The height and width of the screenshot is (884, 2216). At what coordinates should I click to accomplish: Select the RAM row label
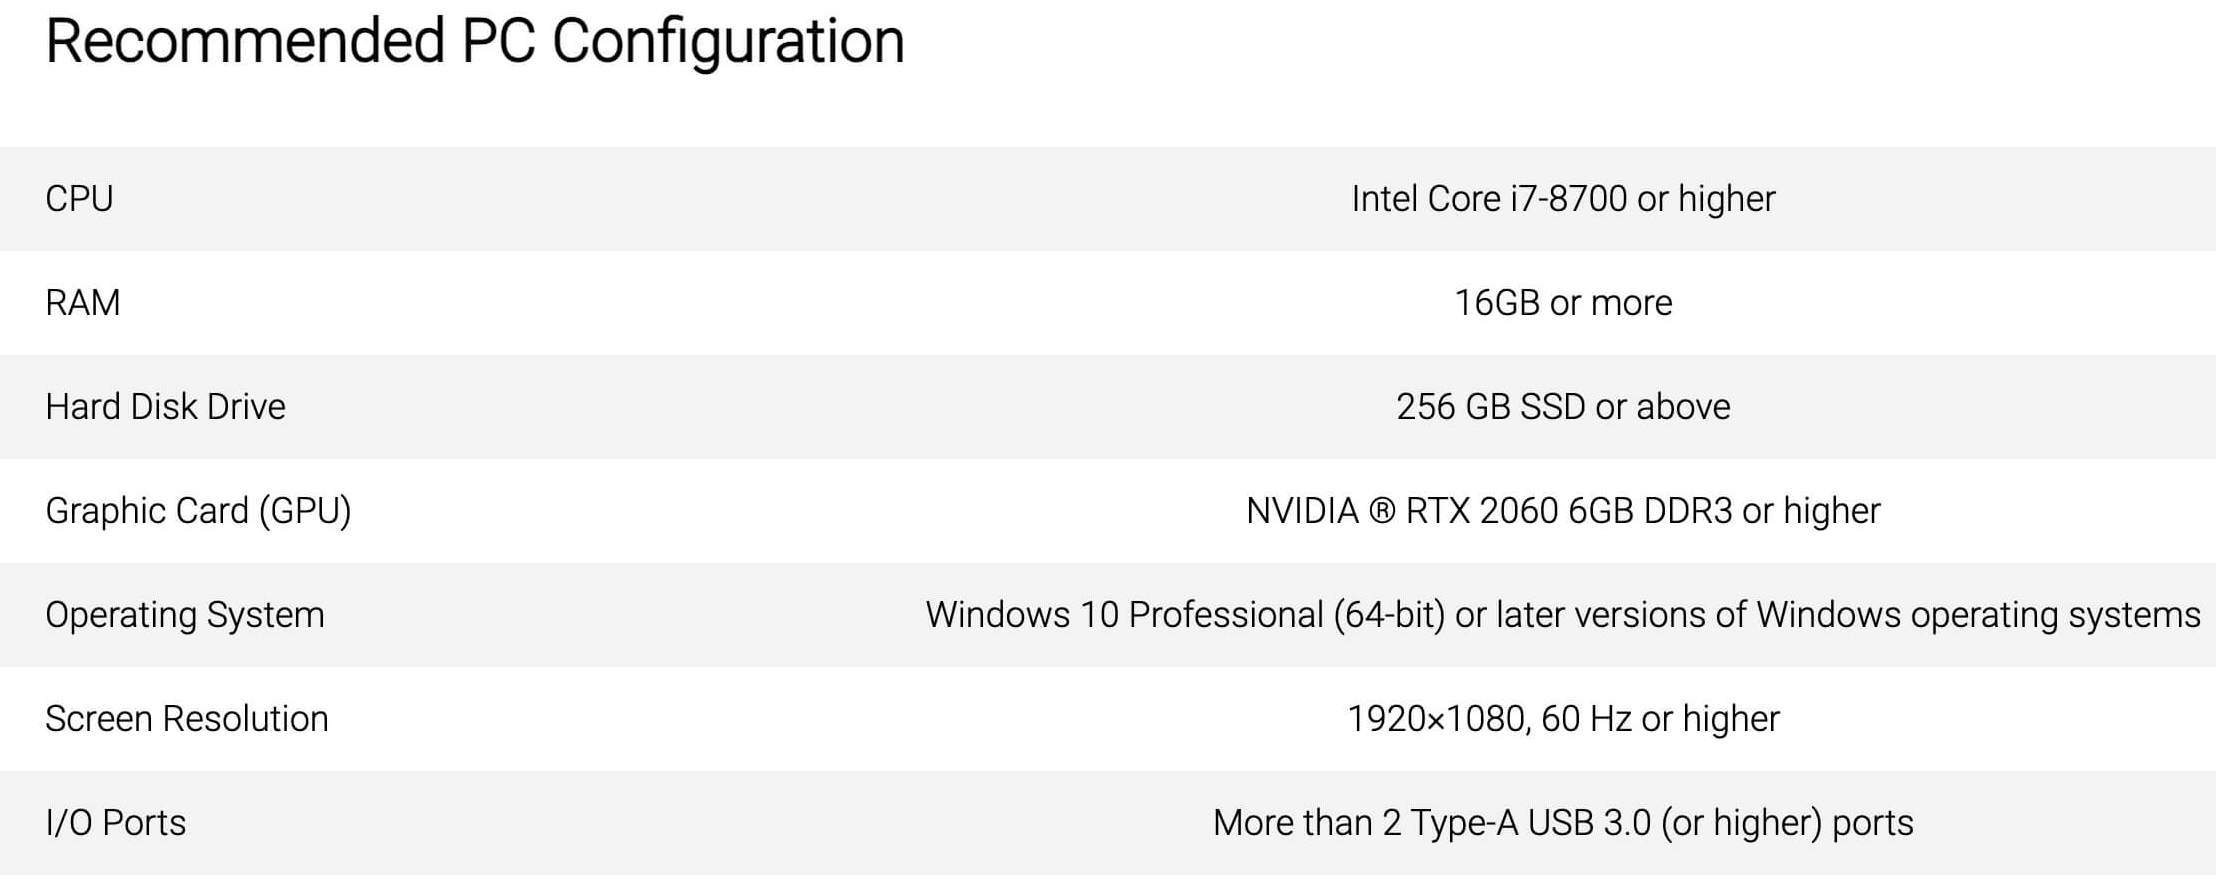(x=83, y=303)
